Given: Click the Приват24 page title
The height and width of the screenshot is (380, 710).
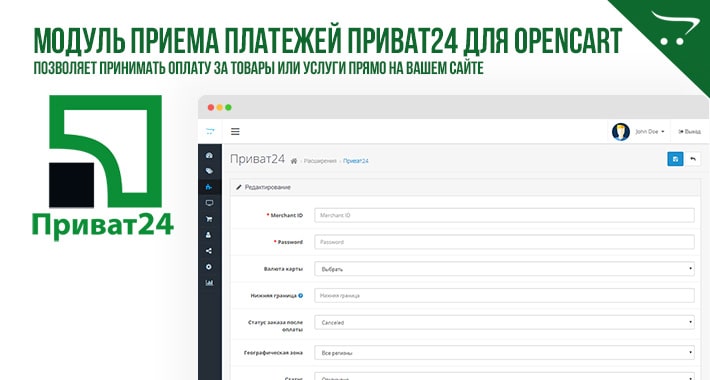Looking at the screenshot, I should tap(257, 159).
